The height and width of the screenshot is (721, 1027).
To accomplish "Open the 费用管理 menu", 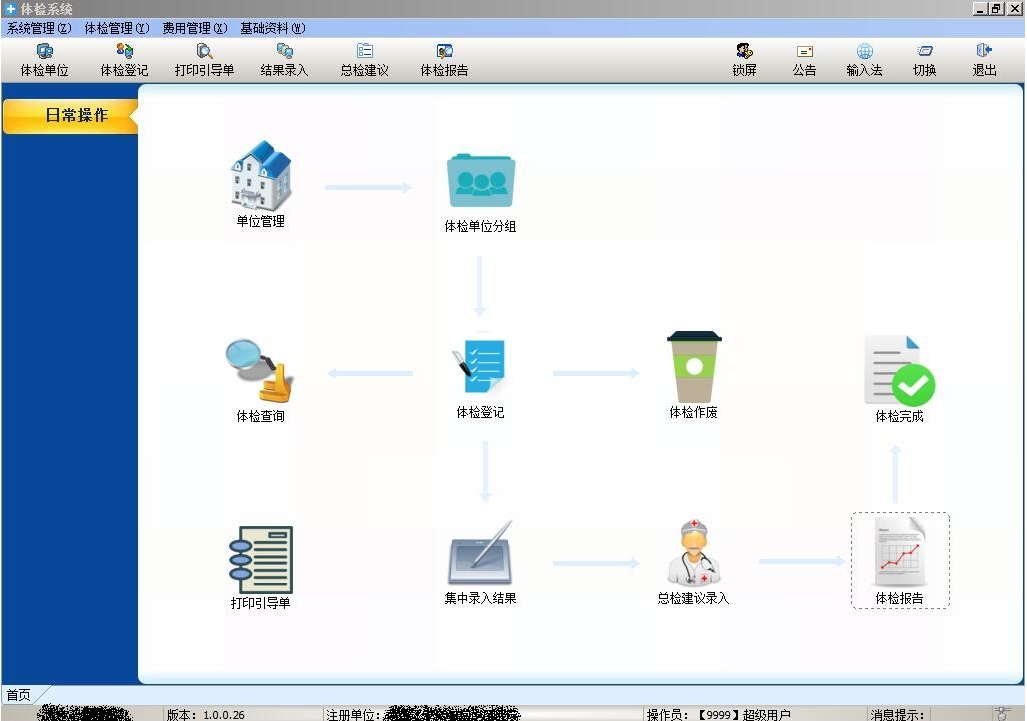I will coord(195,28).
